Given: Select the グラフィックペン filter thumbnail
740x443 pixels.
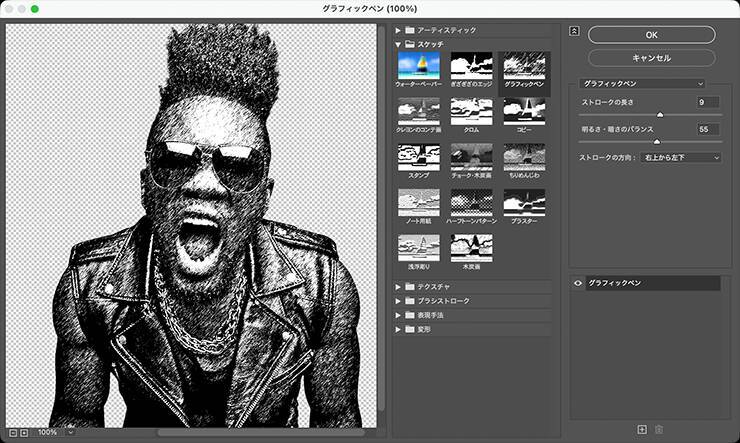Looking at the screenshot, I should (524, 66).
